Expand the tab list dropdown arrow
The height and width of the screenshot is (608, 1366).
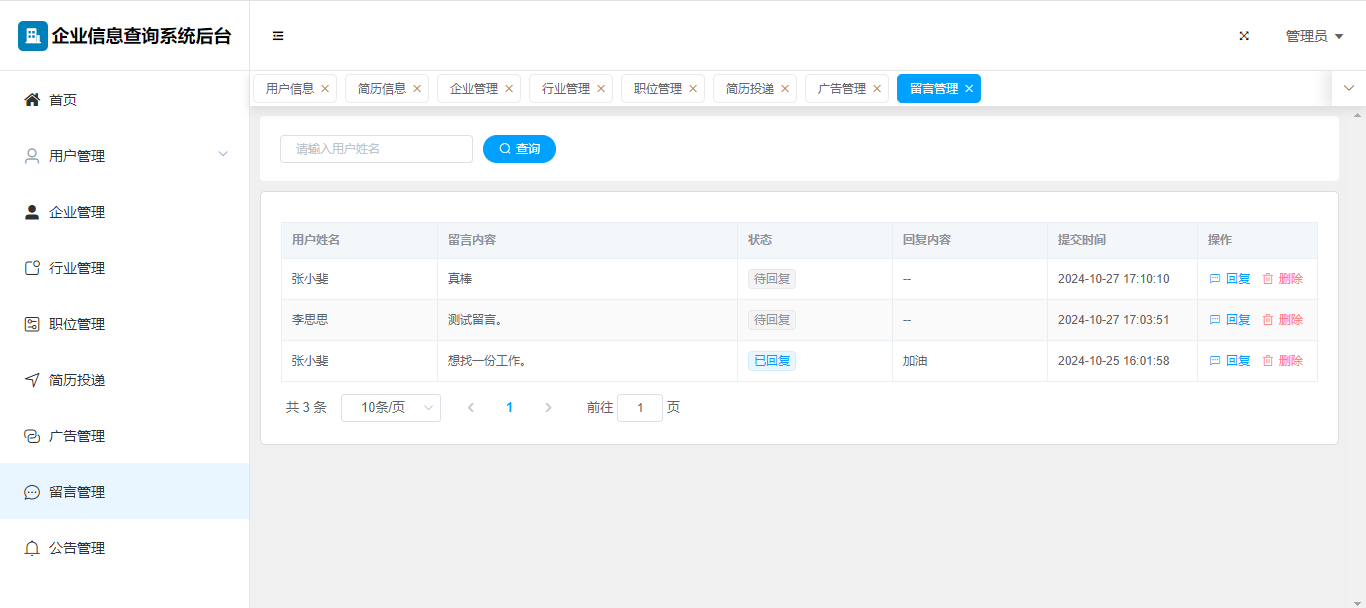(x=1348, y=88)
